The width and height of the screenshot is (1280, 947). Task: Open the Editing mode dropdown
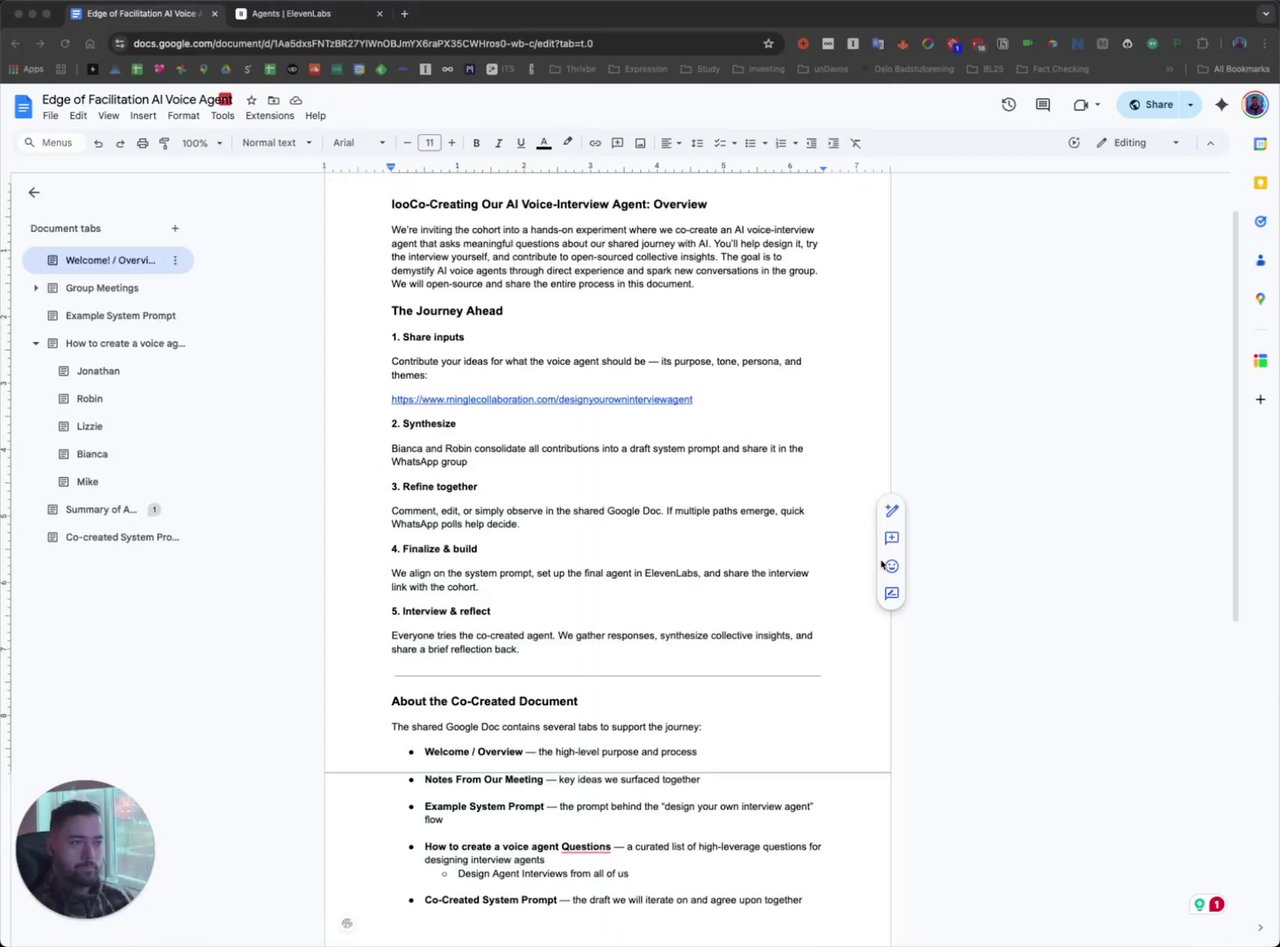(1138, 143)
